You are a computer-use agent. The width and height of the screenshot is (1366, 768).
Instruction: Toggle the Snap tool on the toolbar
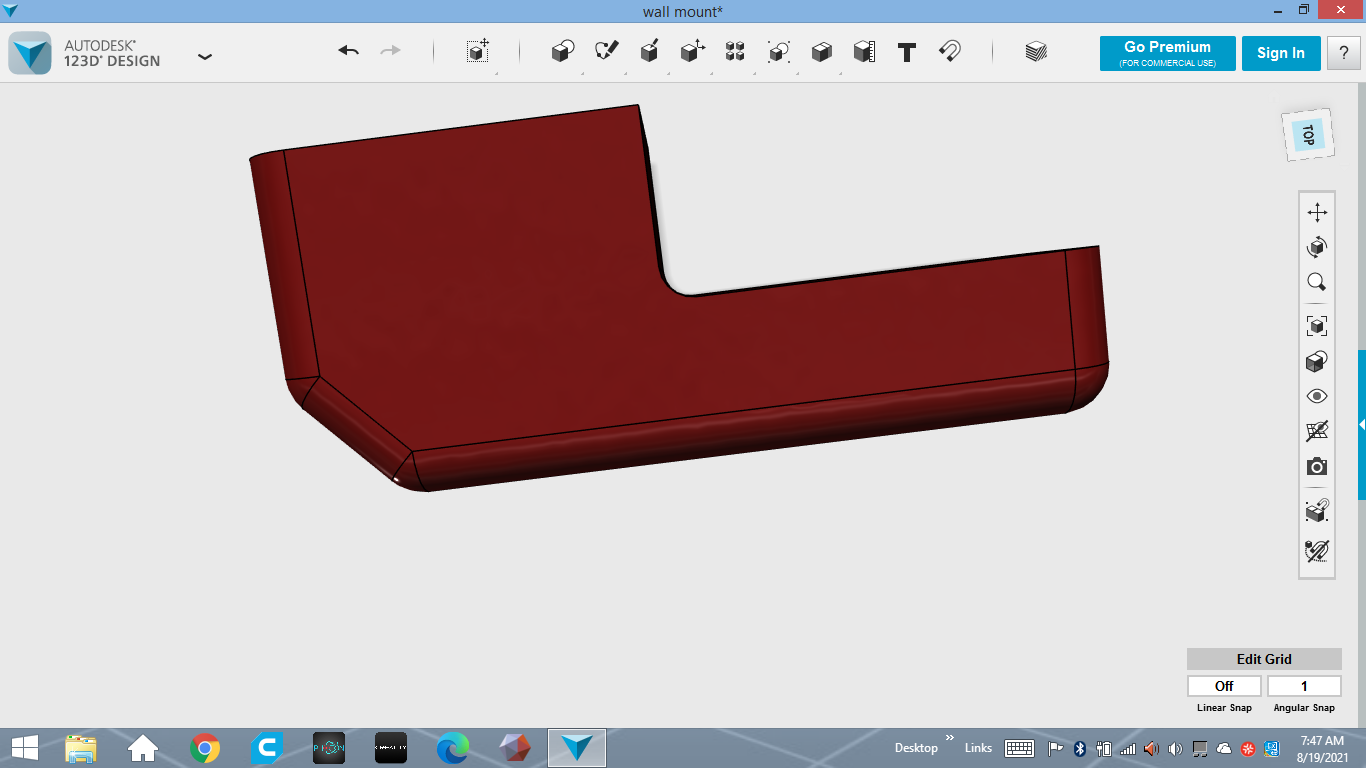pyautogui.click(x=950, y=53)
